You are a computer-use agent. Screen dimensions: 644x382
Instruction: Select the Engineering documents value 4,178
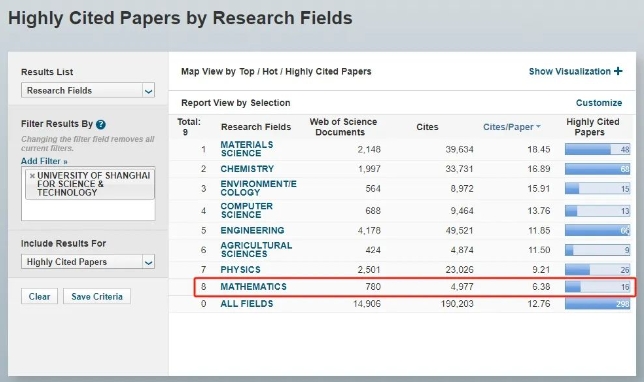click(369, 230)
